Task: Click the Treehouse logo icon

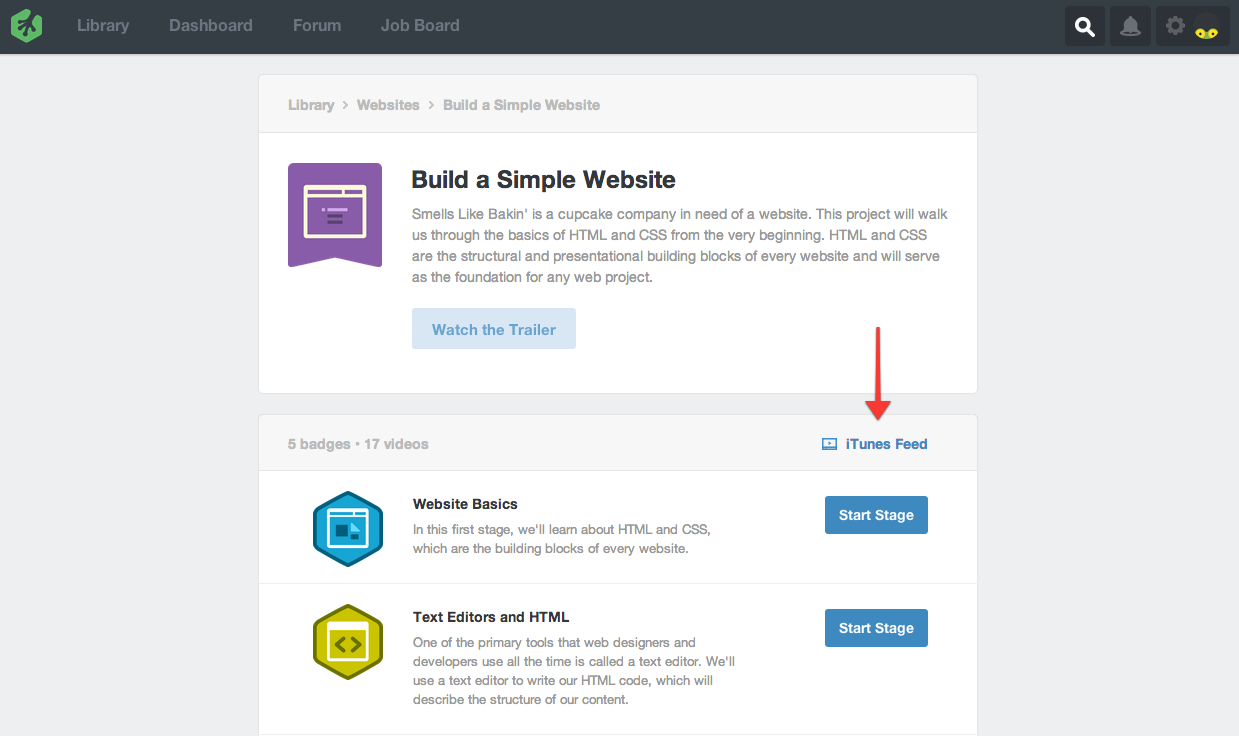Action: click(27, 26)
